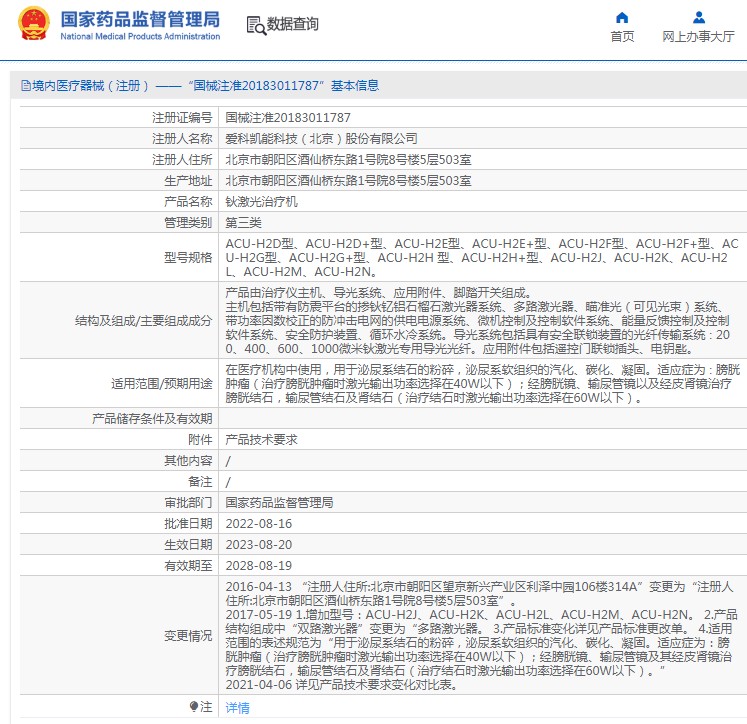Click the 备注 label
This screenshot has width=747, height=724.
point(200,482)
